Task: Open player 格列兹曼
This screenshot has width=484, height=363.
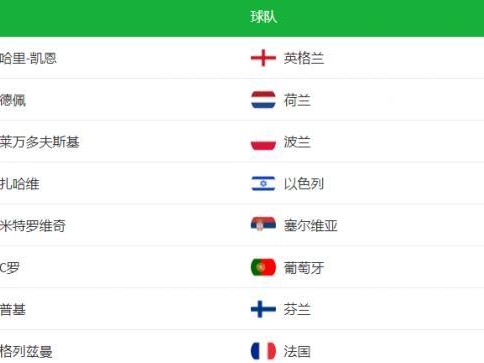Action: tap(26, 351)
